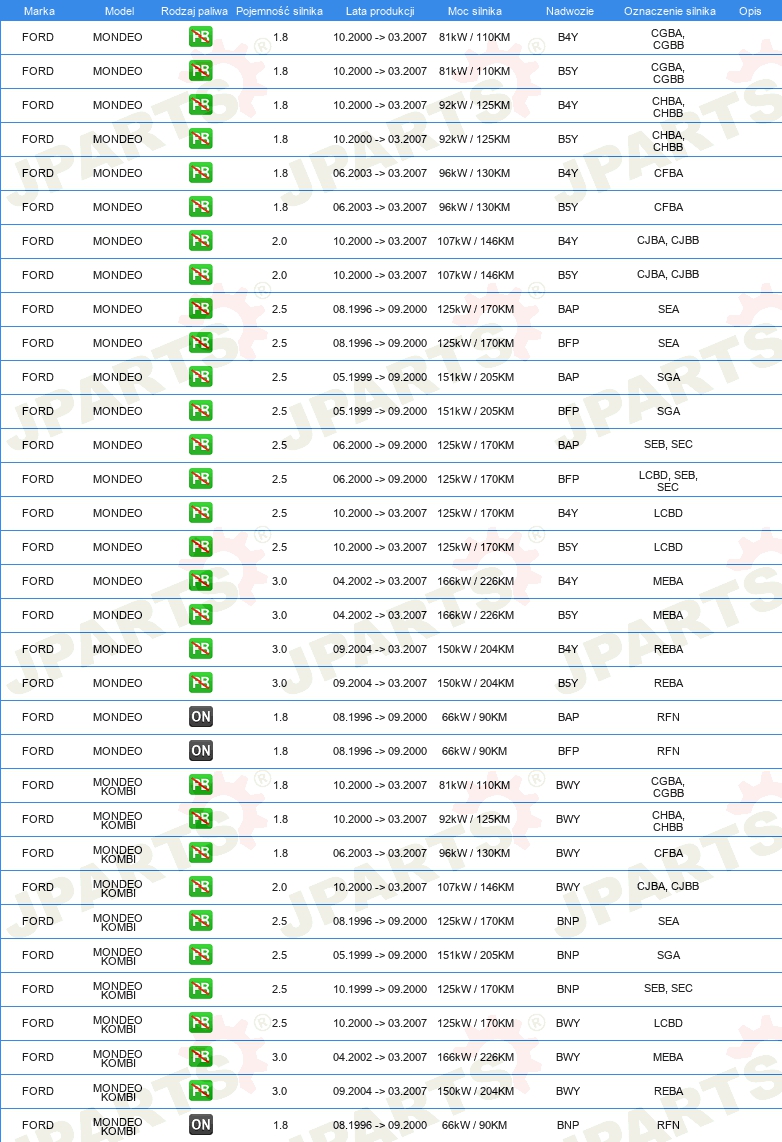Select '06.2000 -> 09.2000' in the BAP SEB, SEC row
The image size is (782, 1142).
pyautogui.click(x=380, y=445)
